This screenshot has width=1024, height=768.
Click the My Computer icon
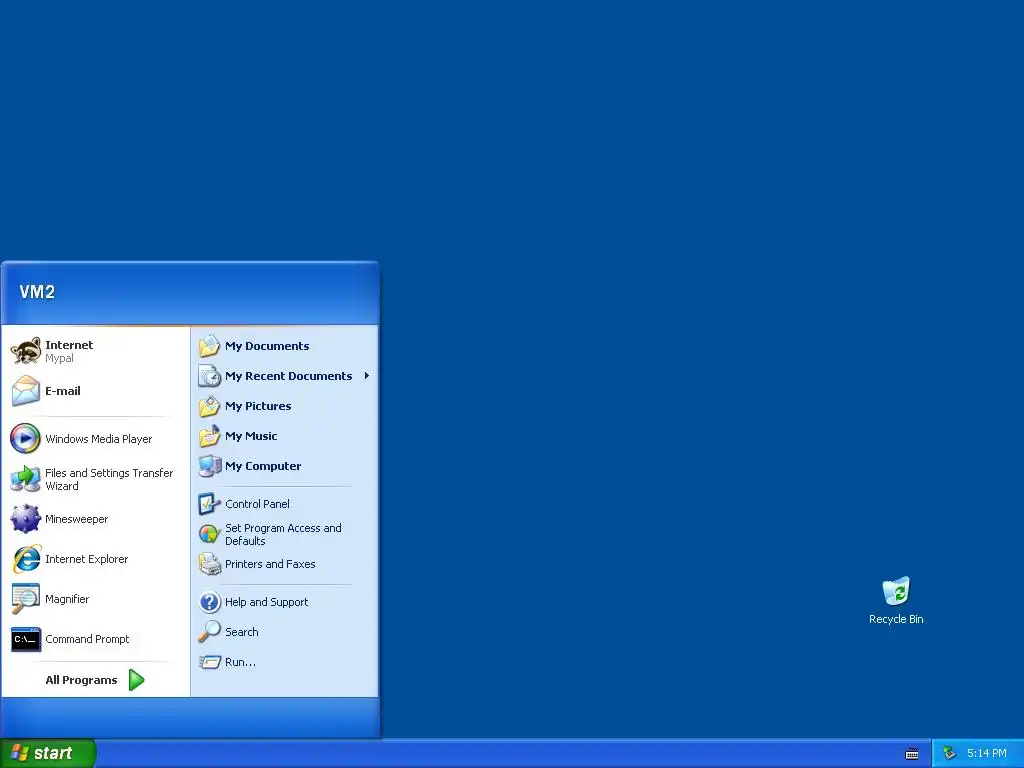(210, 466)
